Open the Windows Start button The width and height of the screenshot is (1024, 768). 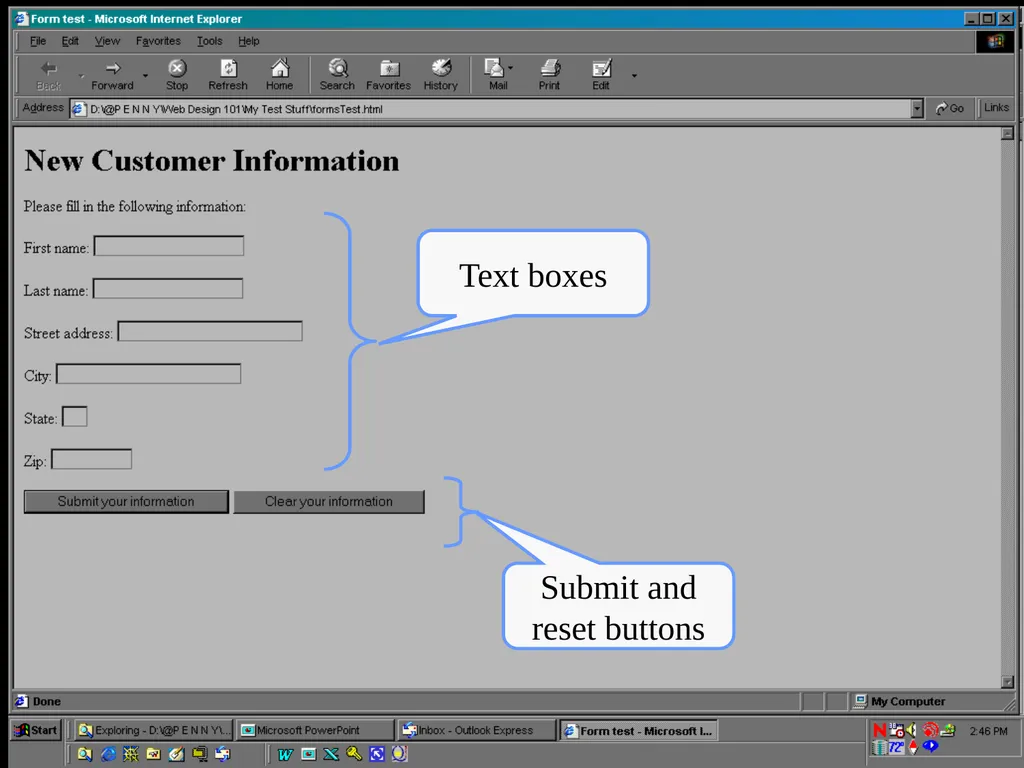tap(37, 730)
